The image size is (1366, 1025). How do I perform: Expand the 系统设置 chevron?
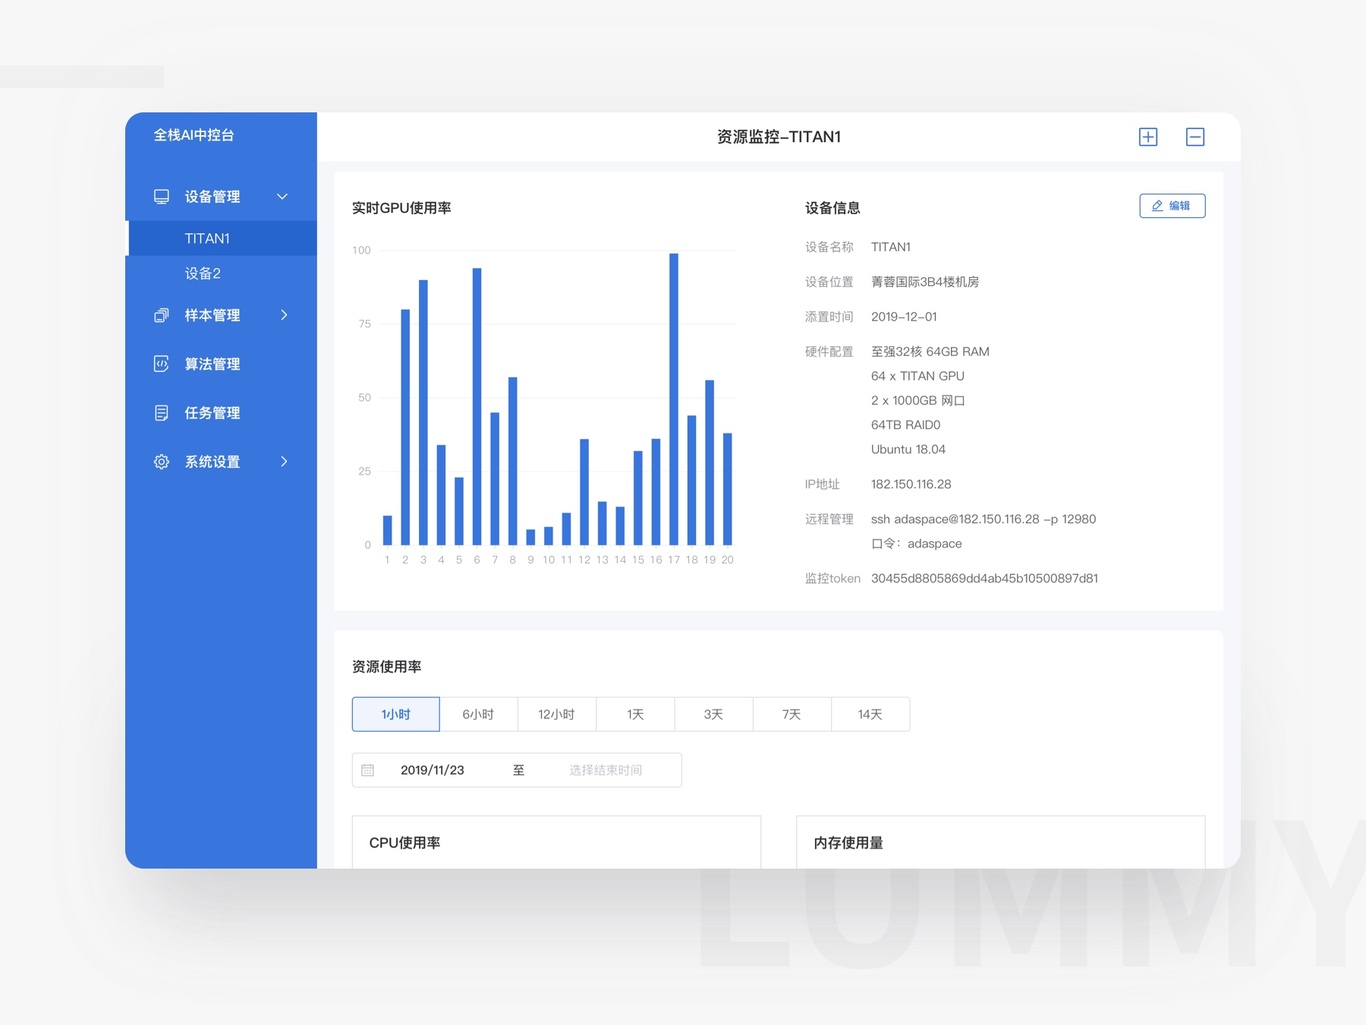tap(284, 462)
